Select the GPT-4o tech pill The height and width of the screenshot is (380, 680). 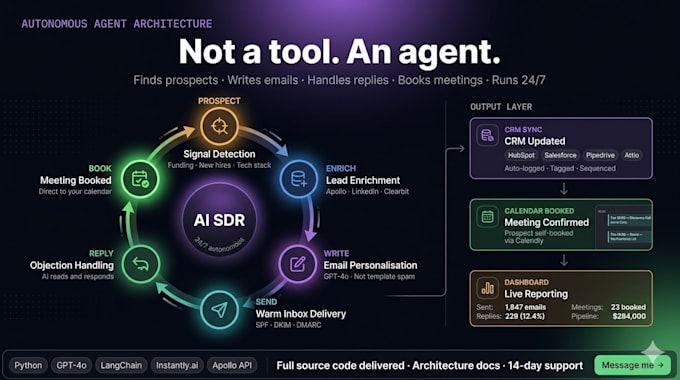pyautogui.click(x=71, y=365)
